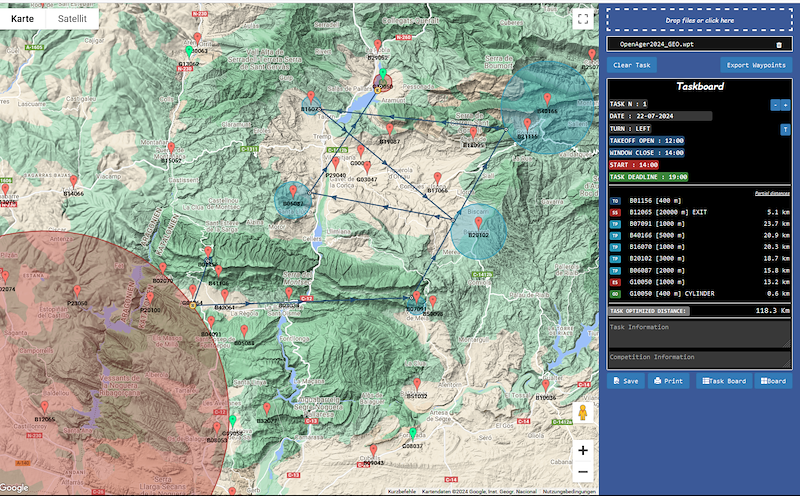Select green waypoint pin G13062
The width and height of the screenshot is (800, 496).
[189, 52]
